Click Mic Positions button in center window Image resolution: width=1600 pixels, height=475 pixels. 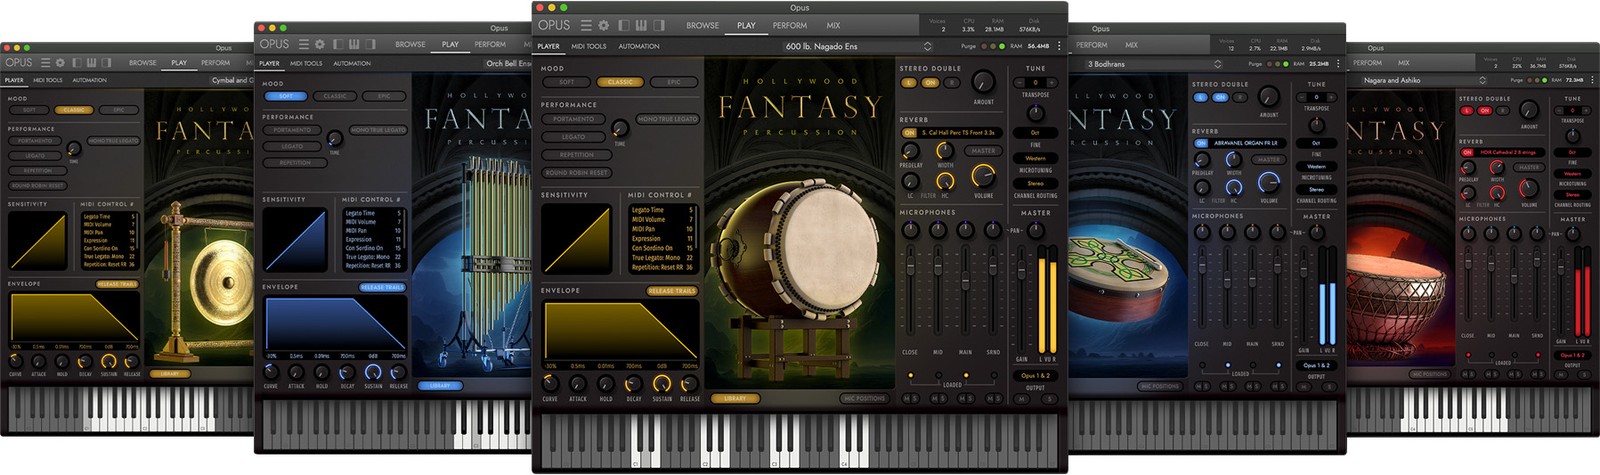[x=864, y=398]
